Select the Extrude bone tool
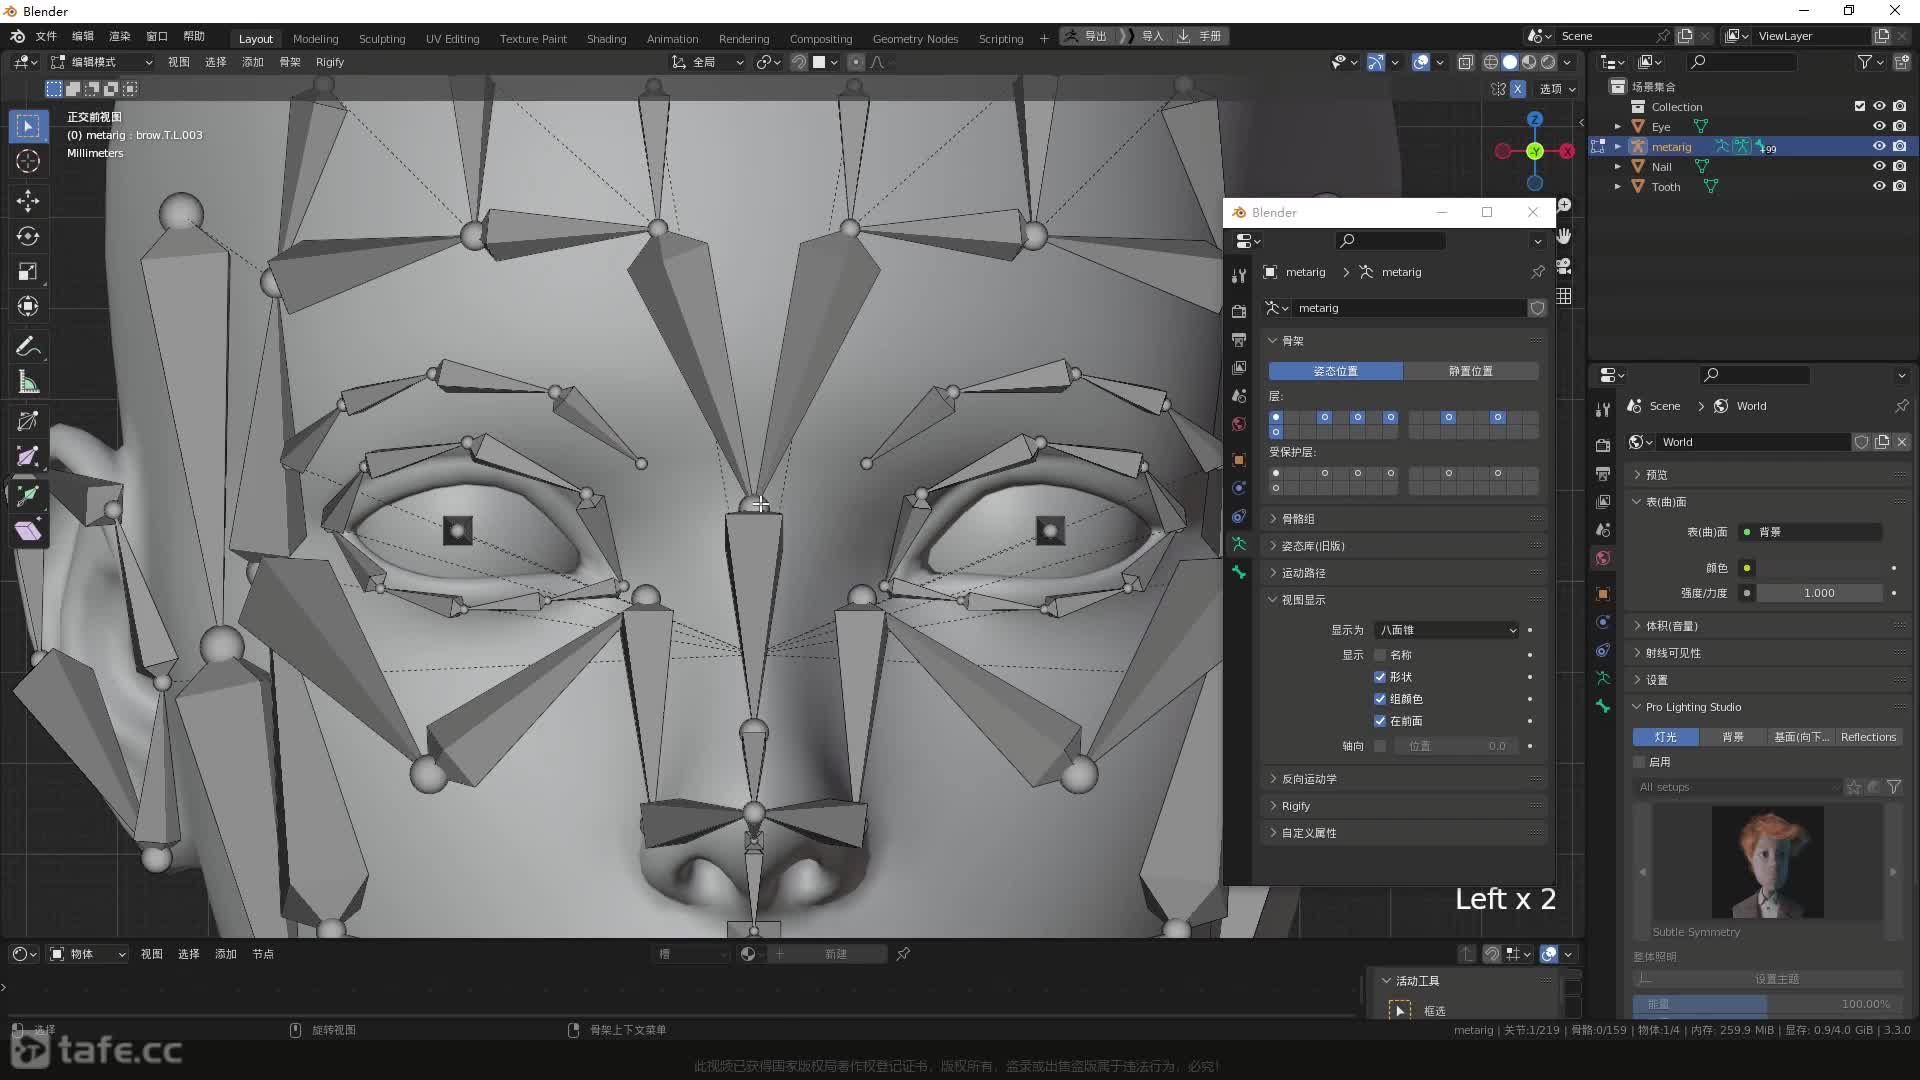This screenshot has height=1080, width=1920. [28, 494]
